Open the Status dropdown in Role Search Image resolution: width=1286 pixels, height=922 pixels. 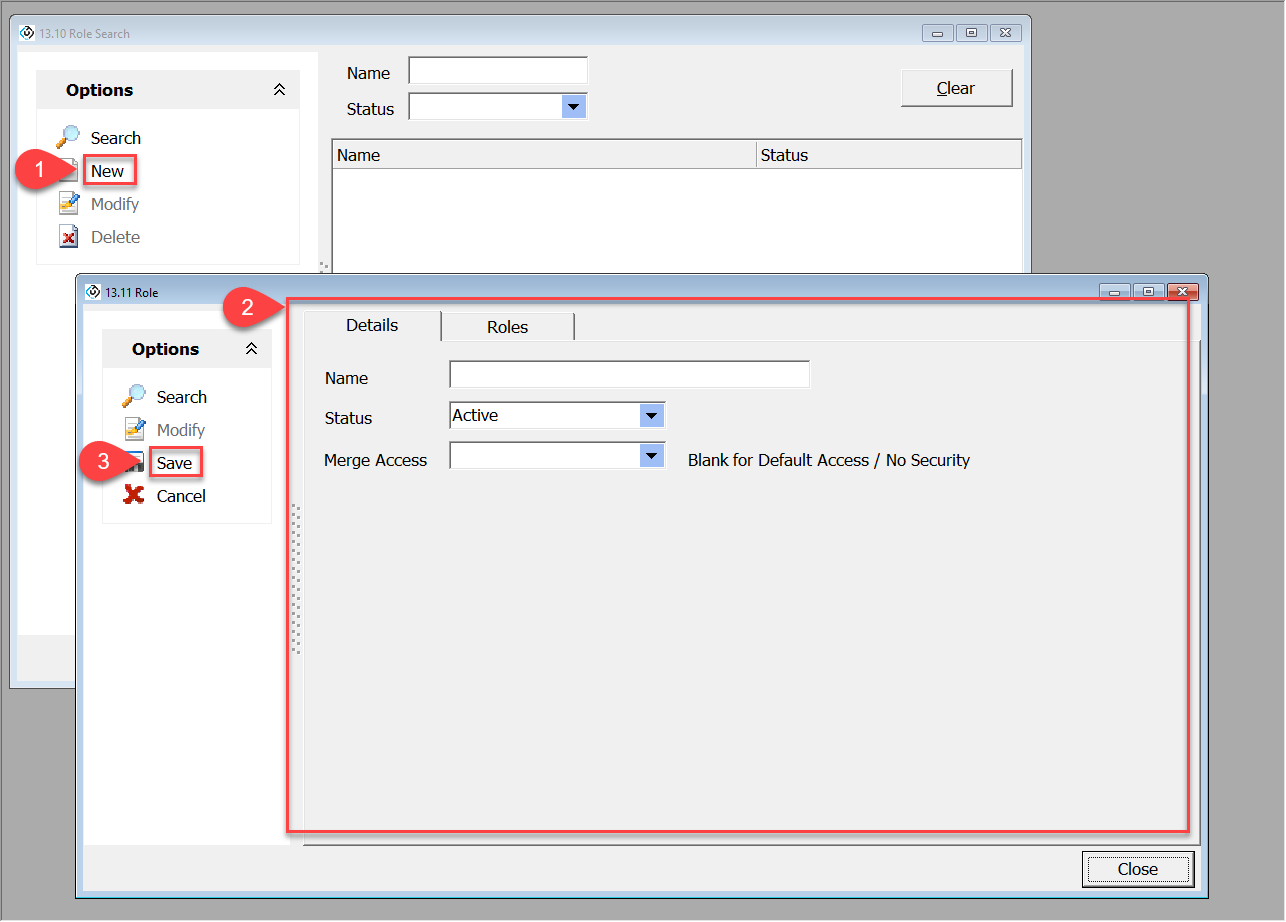tap(573, 107)
